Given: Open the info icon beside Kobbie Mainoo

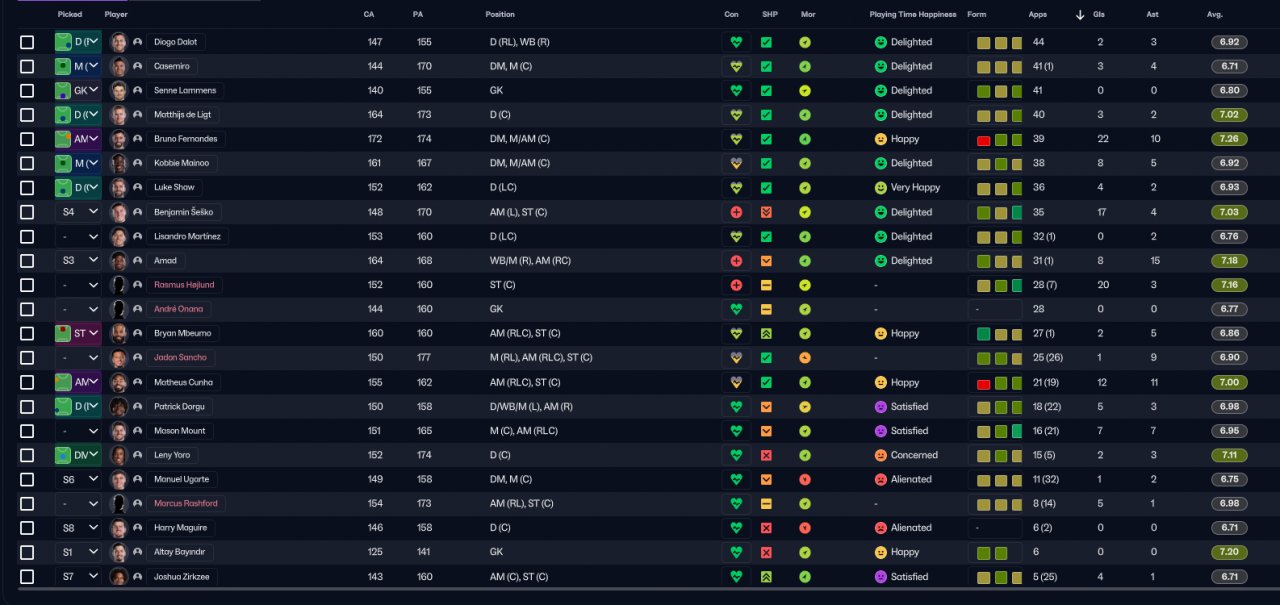Looking at the screenshot, I should [x=137, y=163].
